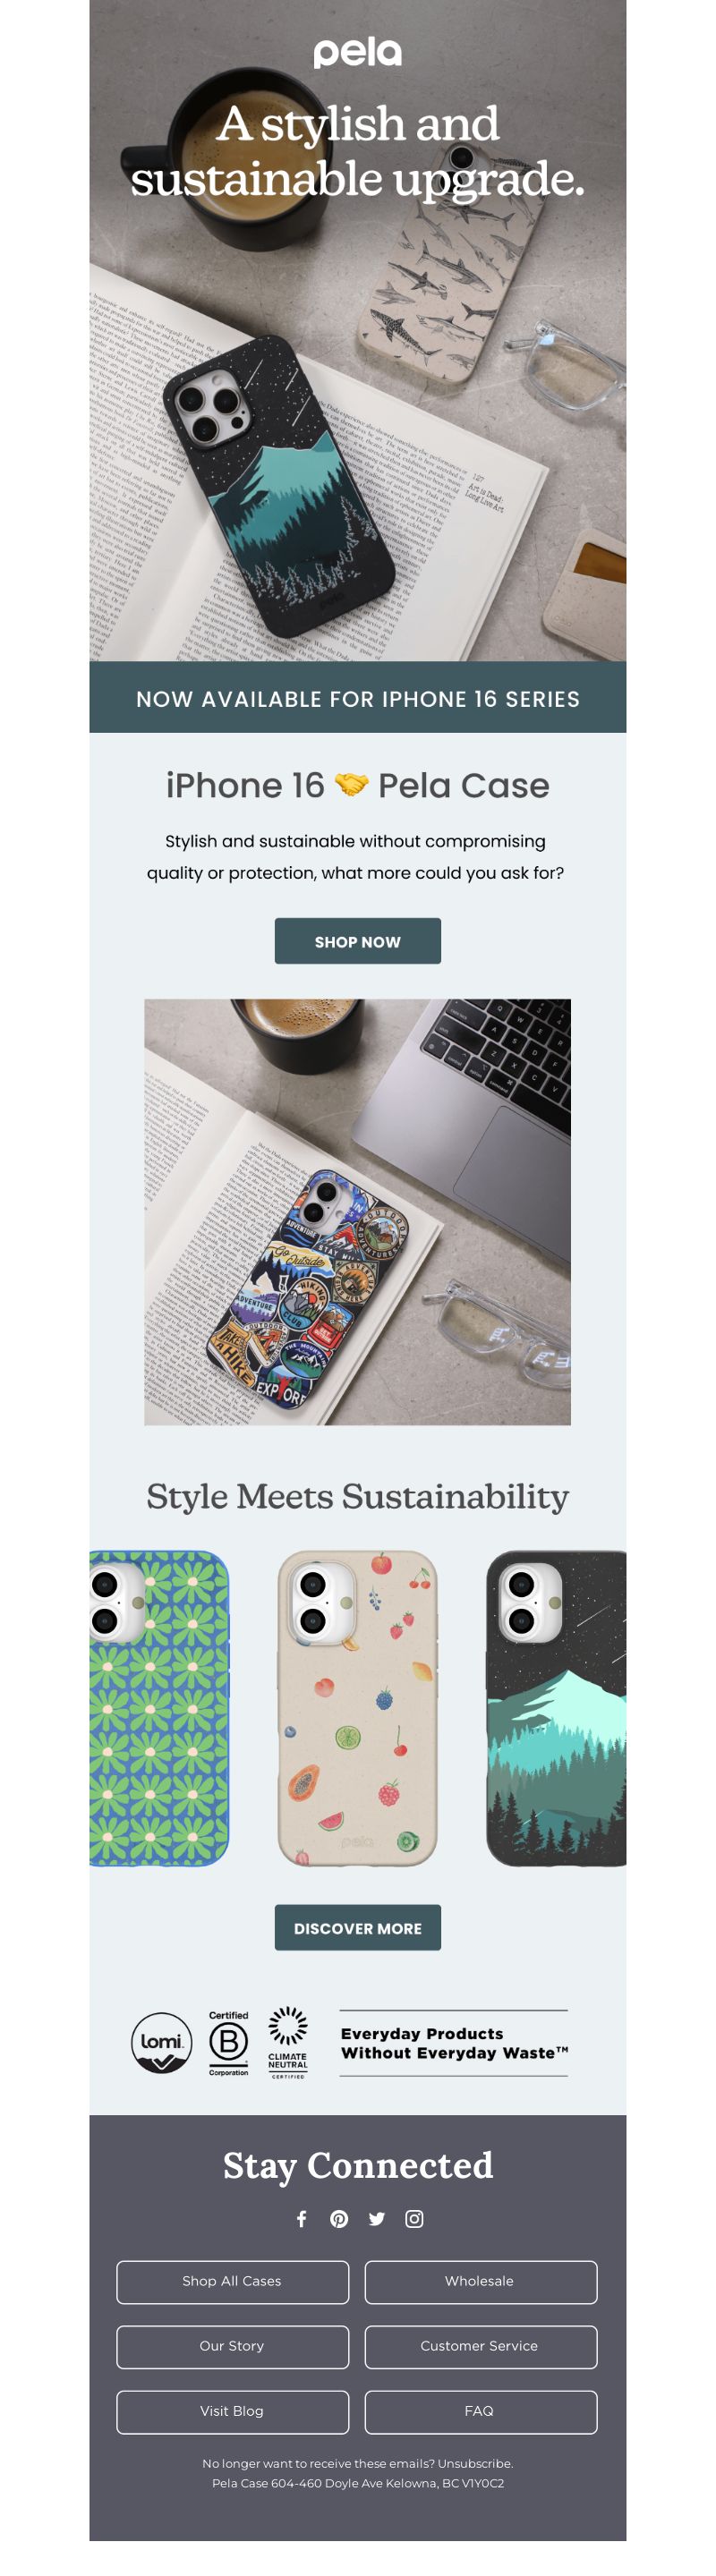Open the Instagram social icon
This screenshot has width=716, height=2576.
click(414, 2218)
